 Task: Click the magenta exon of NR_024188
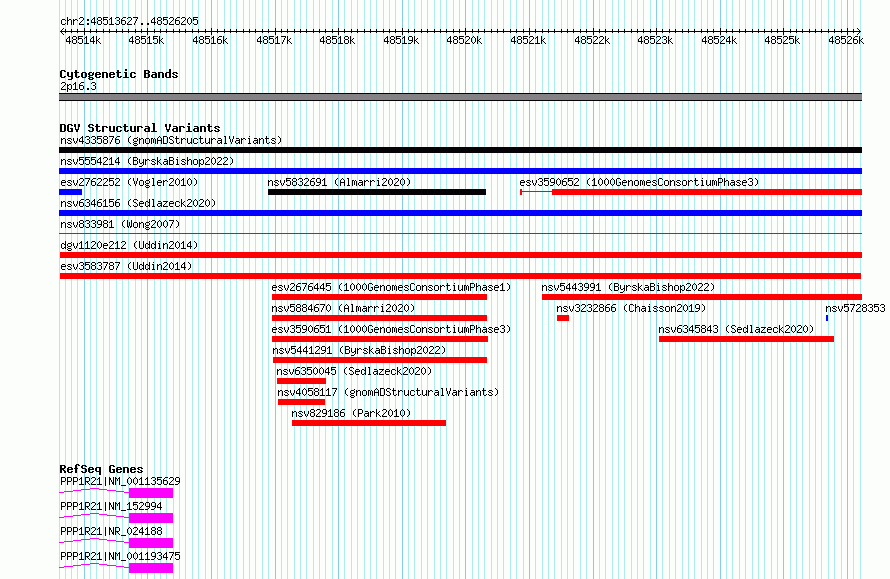151,543
